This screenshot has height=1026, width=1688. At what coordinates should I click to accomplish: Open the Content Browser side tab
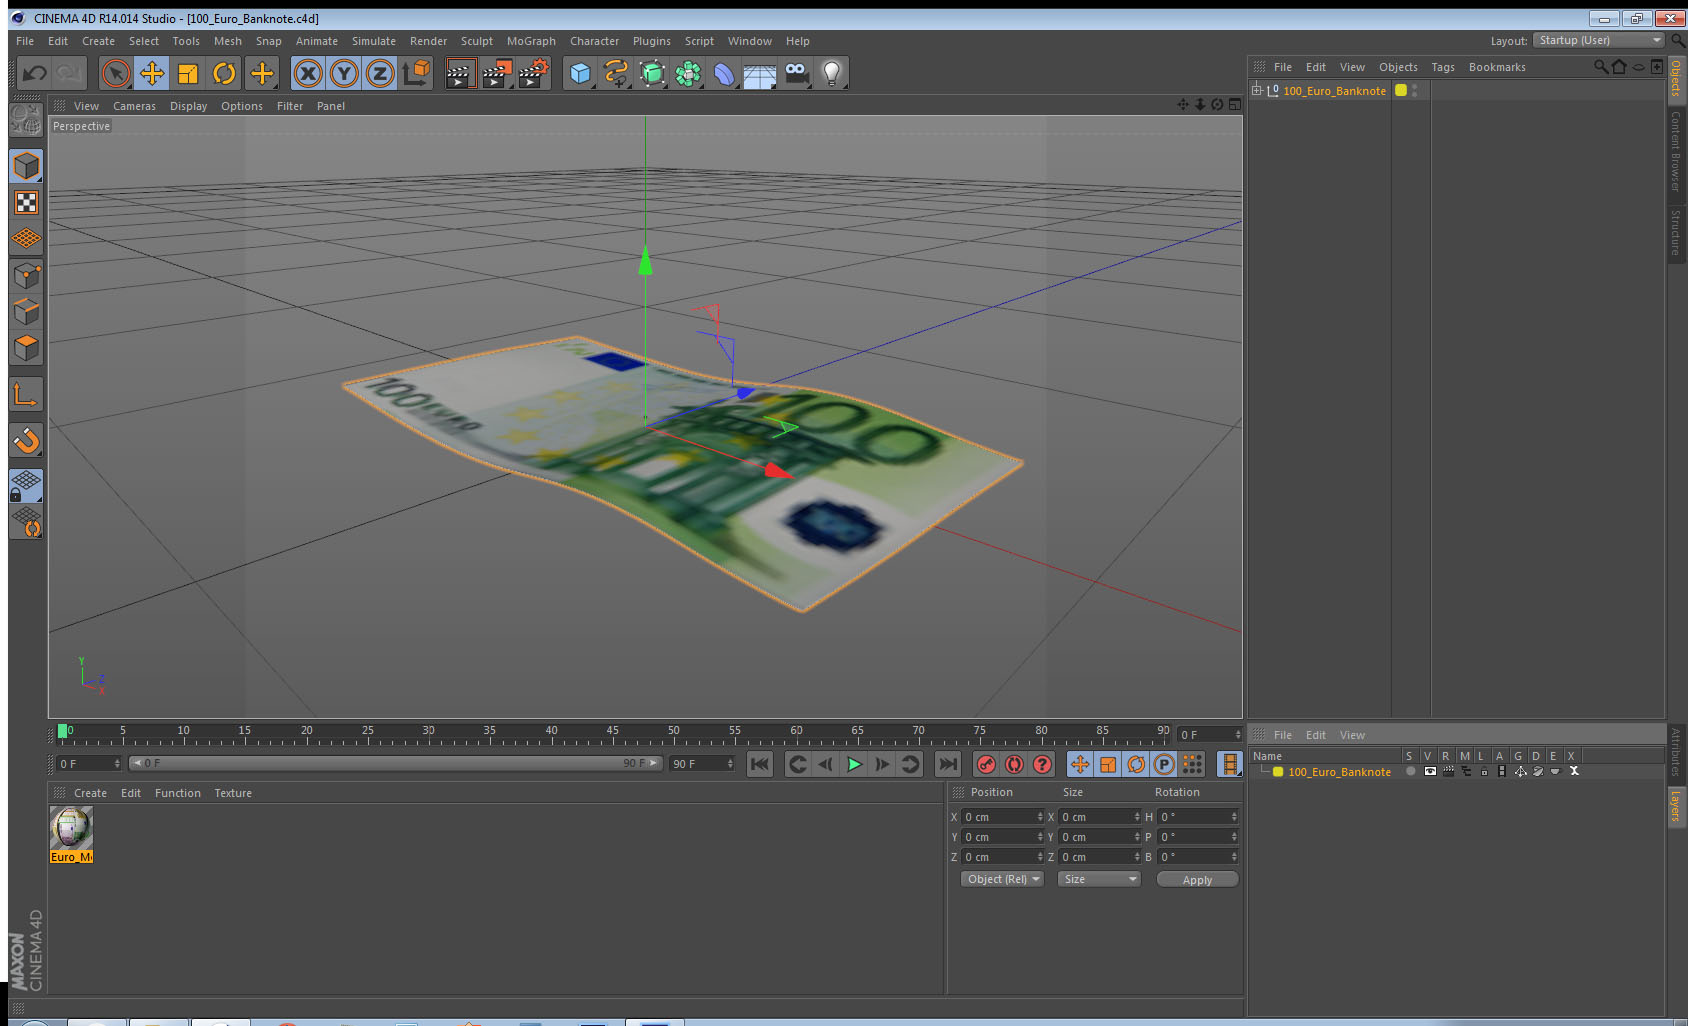tap(1676, 151)
